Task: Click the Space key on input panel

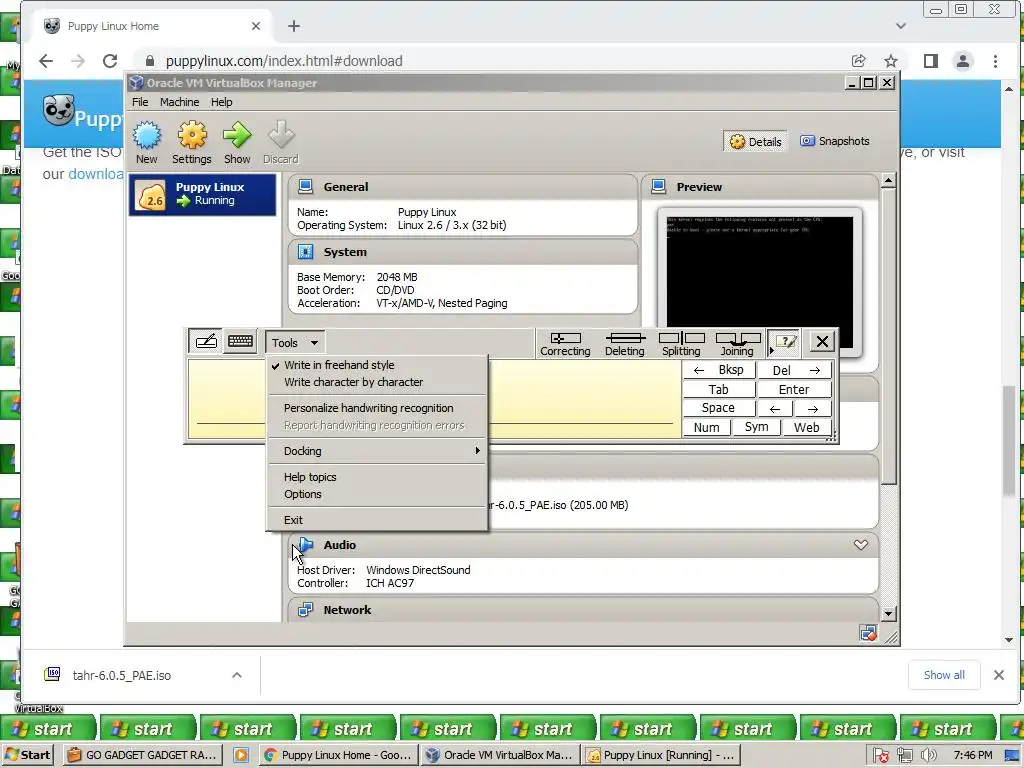Action: (x=719, y=408)
